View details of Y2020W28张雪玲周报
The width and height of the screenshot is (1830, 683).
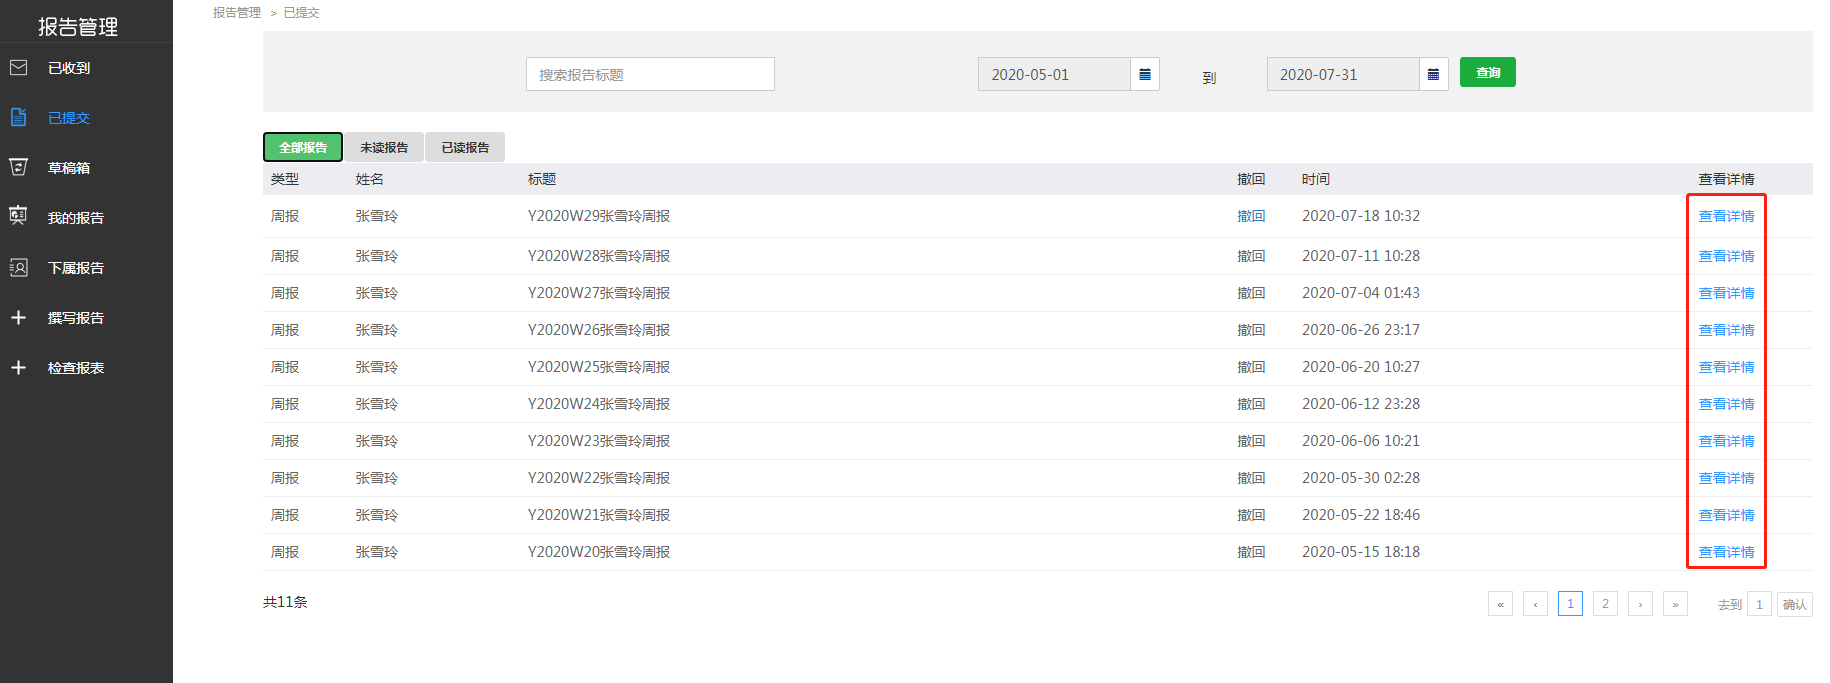coord(1726,256)
